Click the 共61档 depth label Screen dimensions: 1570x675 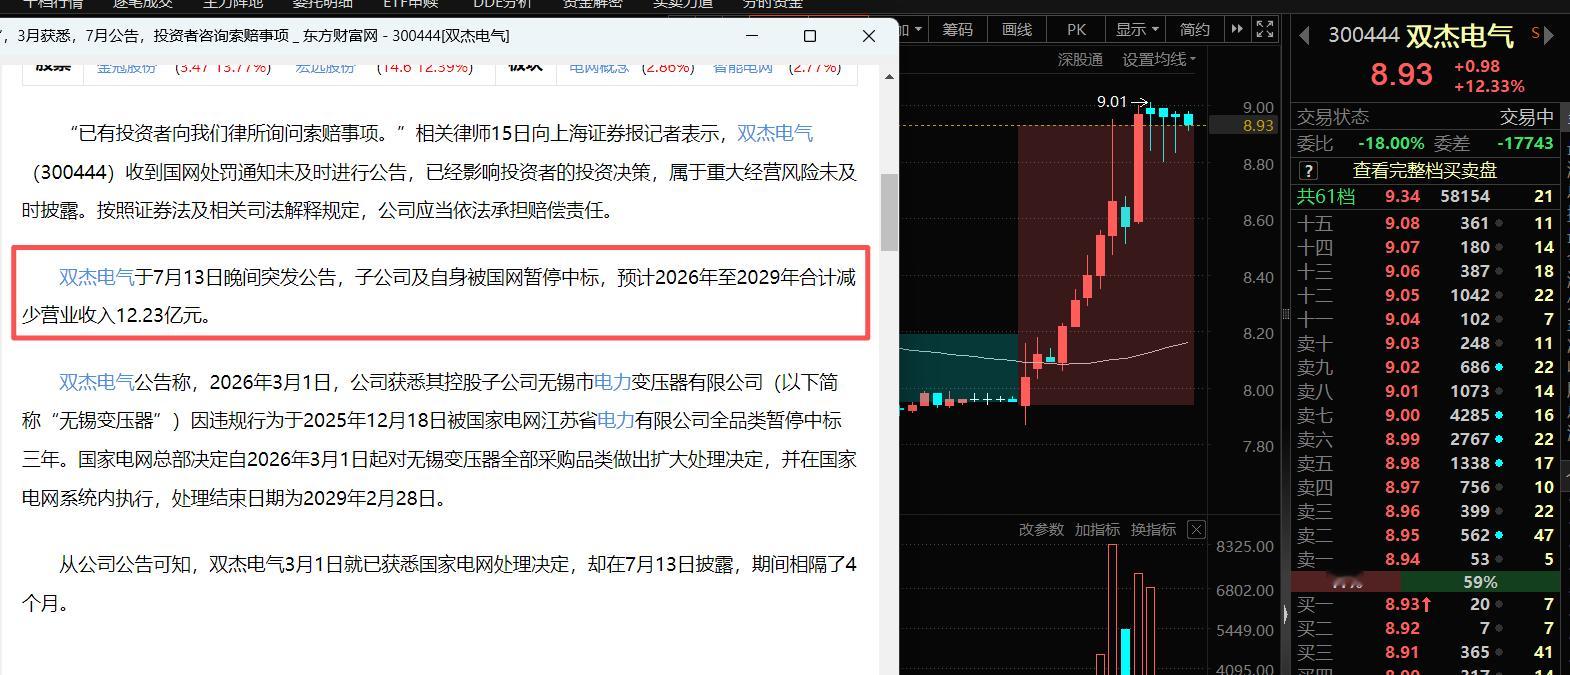(1326, 197)
